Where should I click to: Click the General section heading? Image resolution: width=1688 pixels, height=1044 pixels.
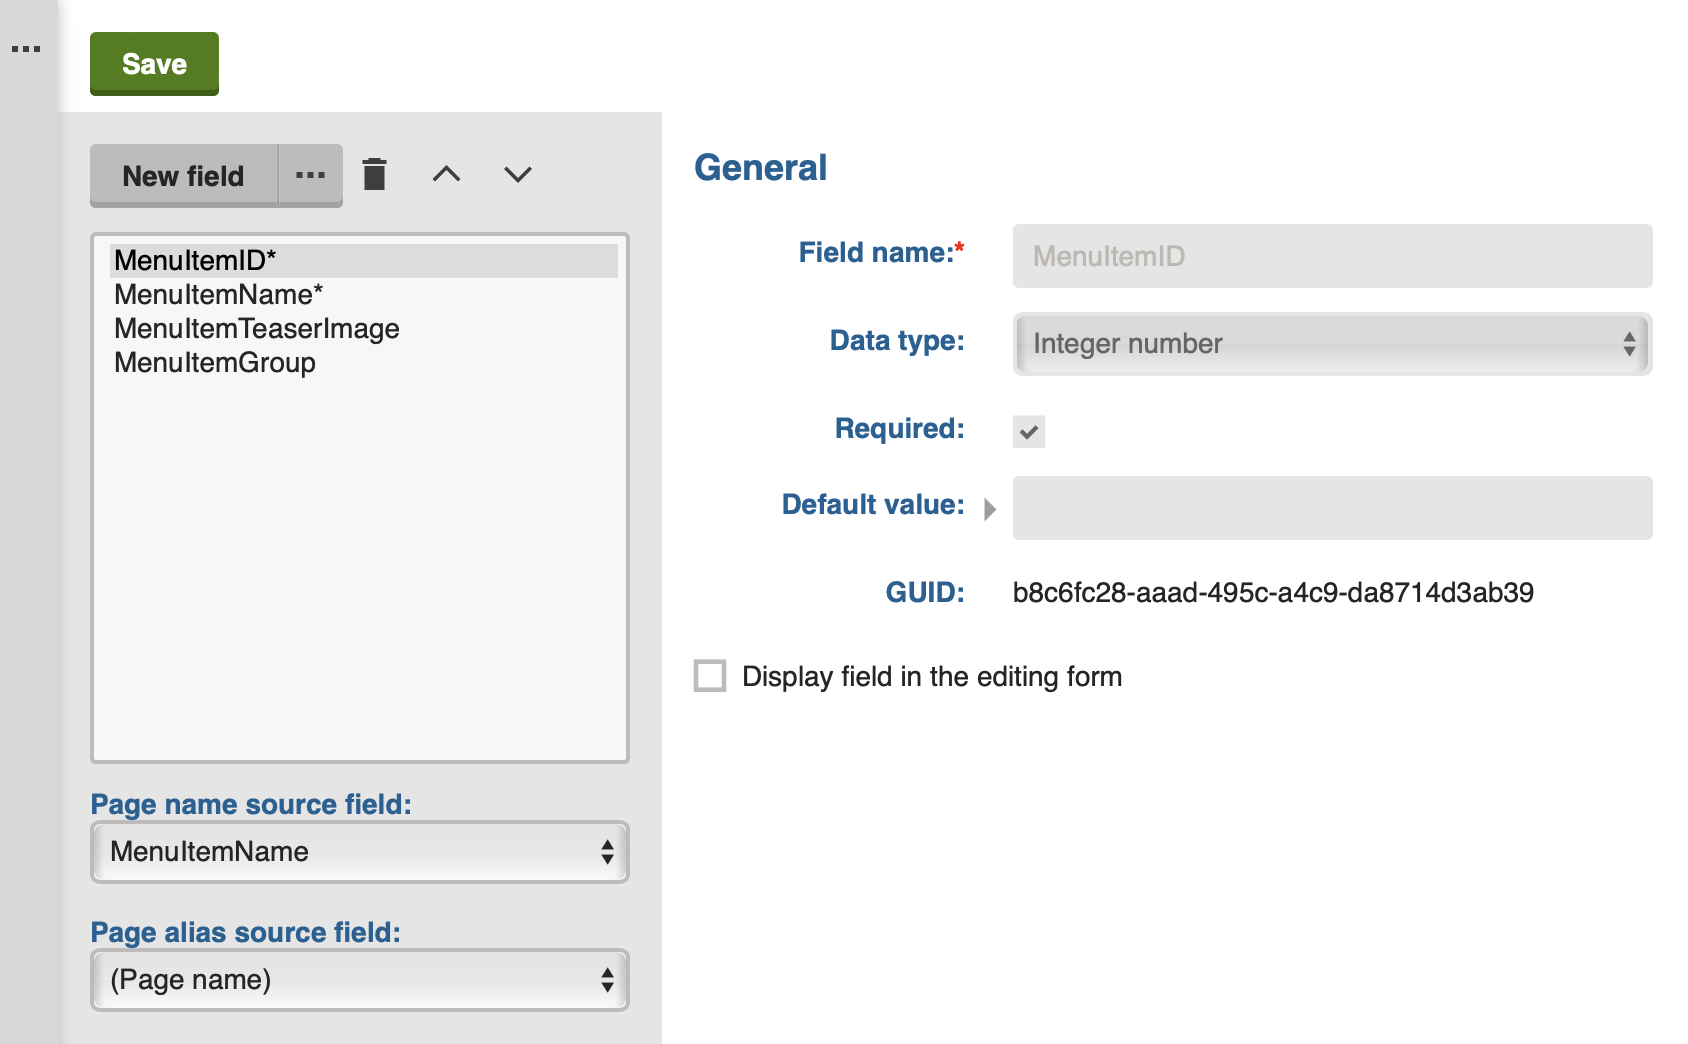(761, 168)
